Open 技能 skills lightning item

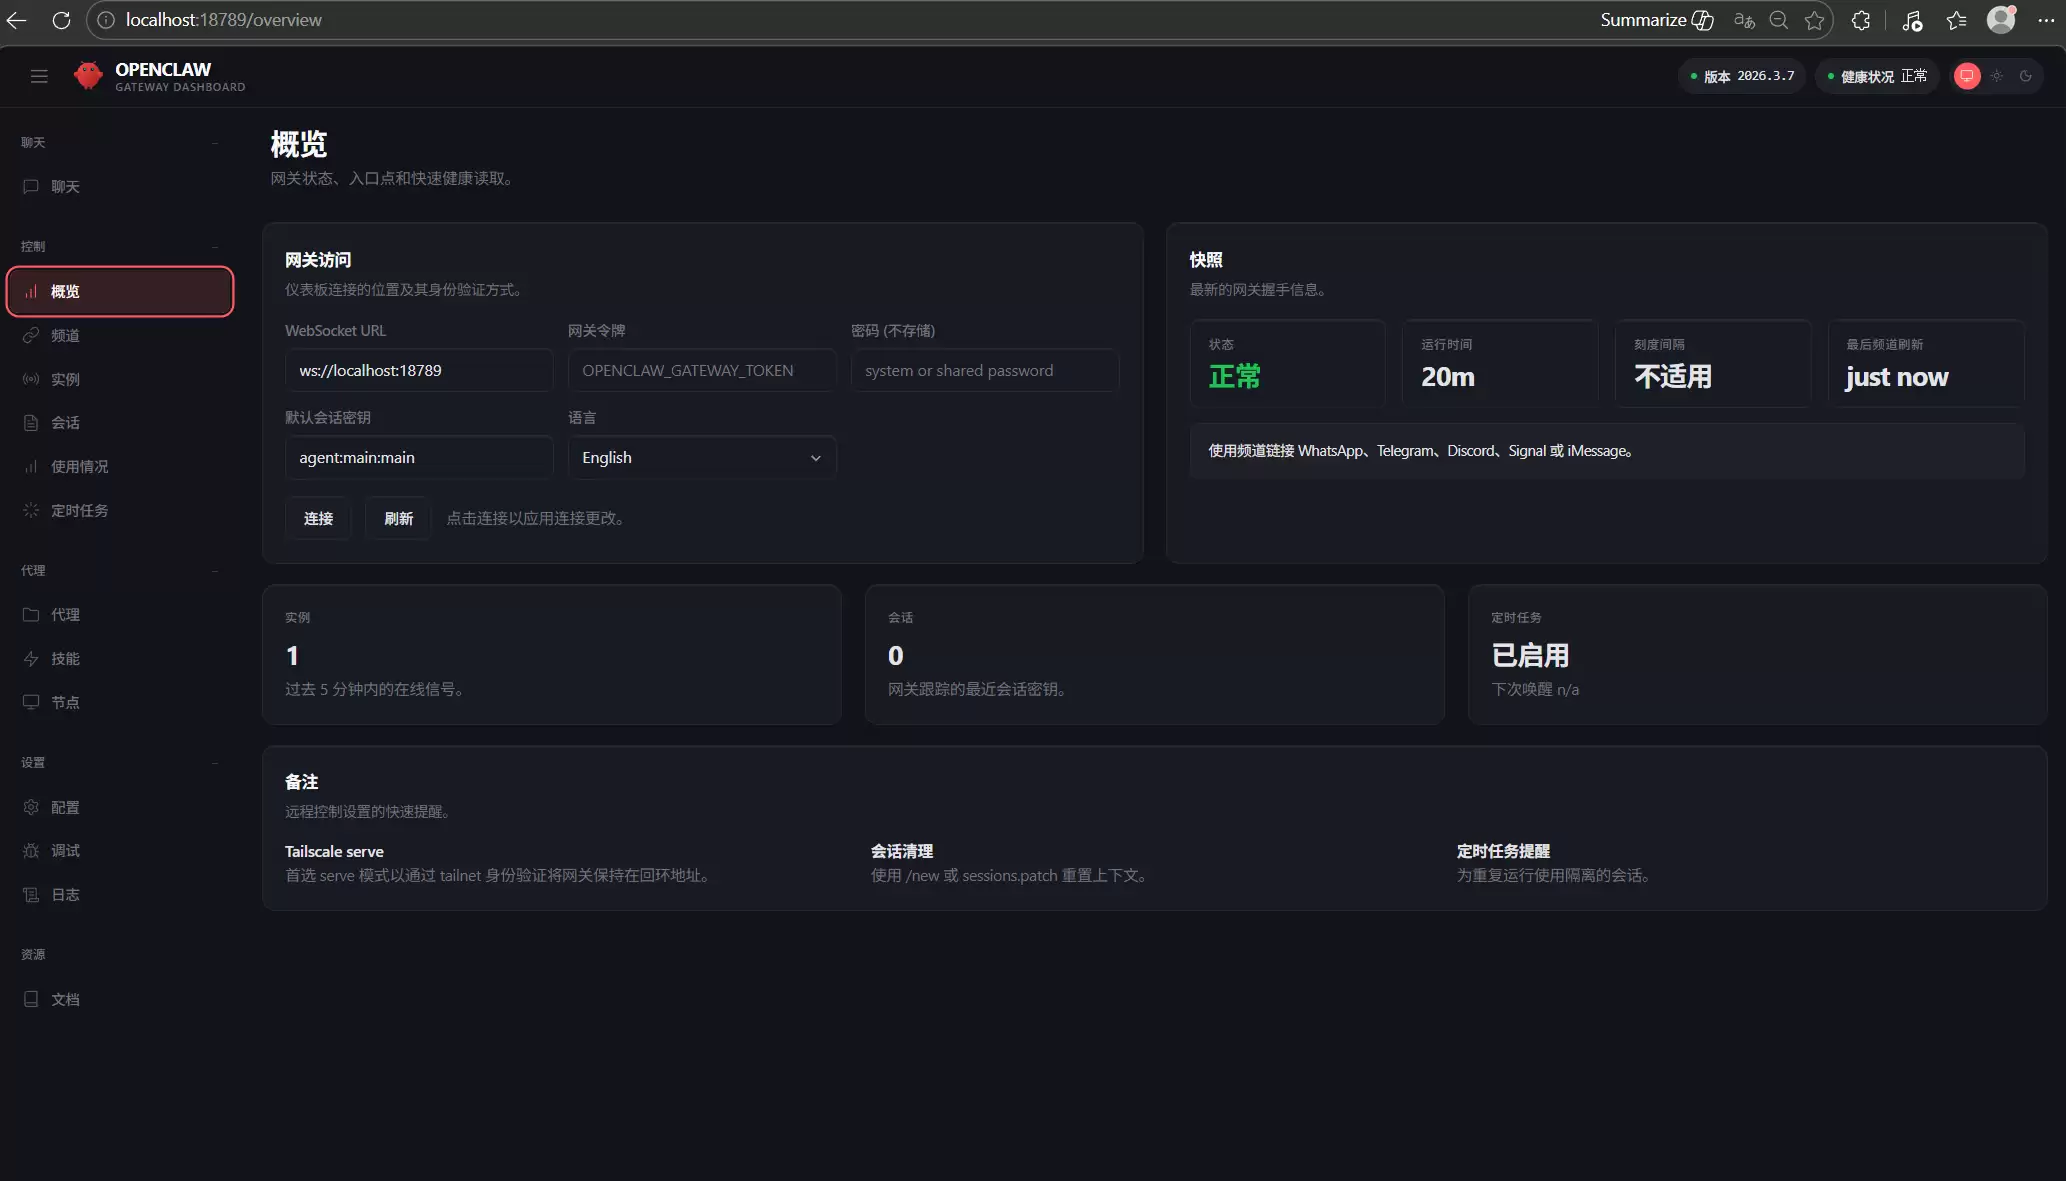pos(65,659)
